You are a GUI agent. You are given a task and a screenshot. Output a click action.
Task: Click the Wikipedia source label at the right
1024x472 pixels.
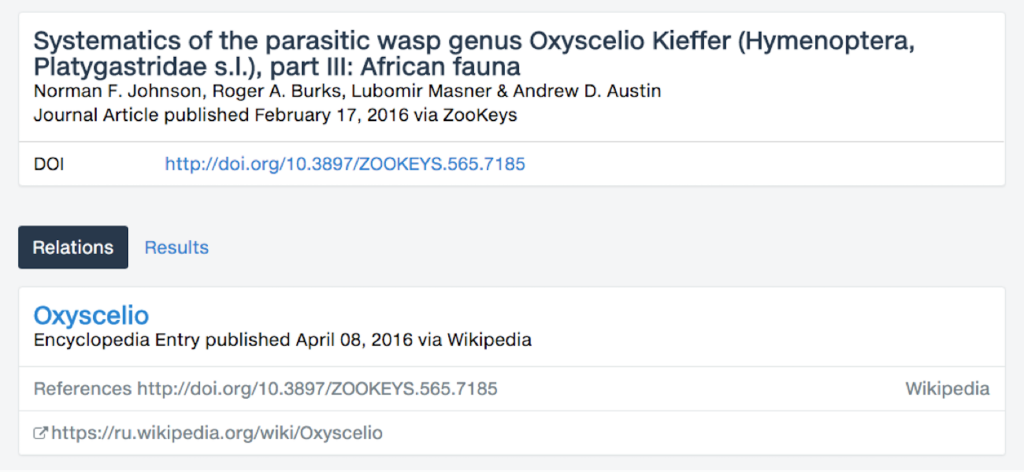click(947, 388)
